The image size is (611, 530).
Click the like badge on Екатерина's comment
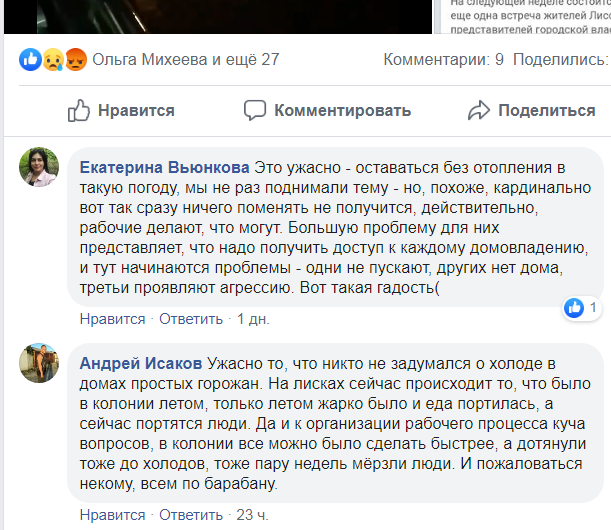click(x=581, y=308)
